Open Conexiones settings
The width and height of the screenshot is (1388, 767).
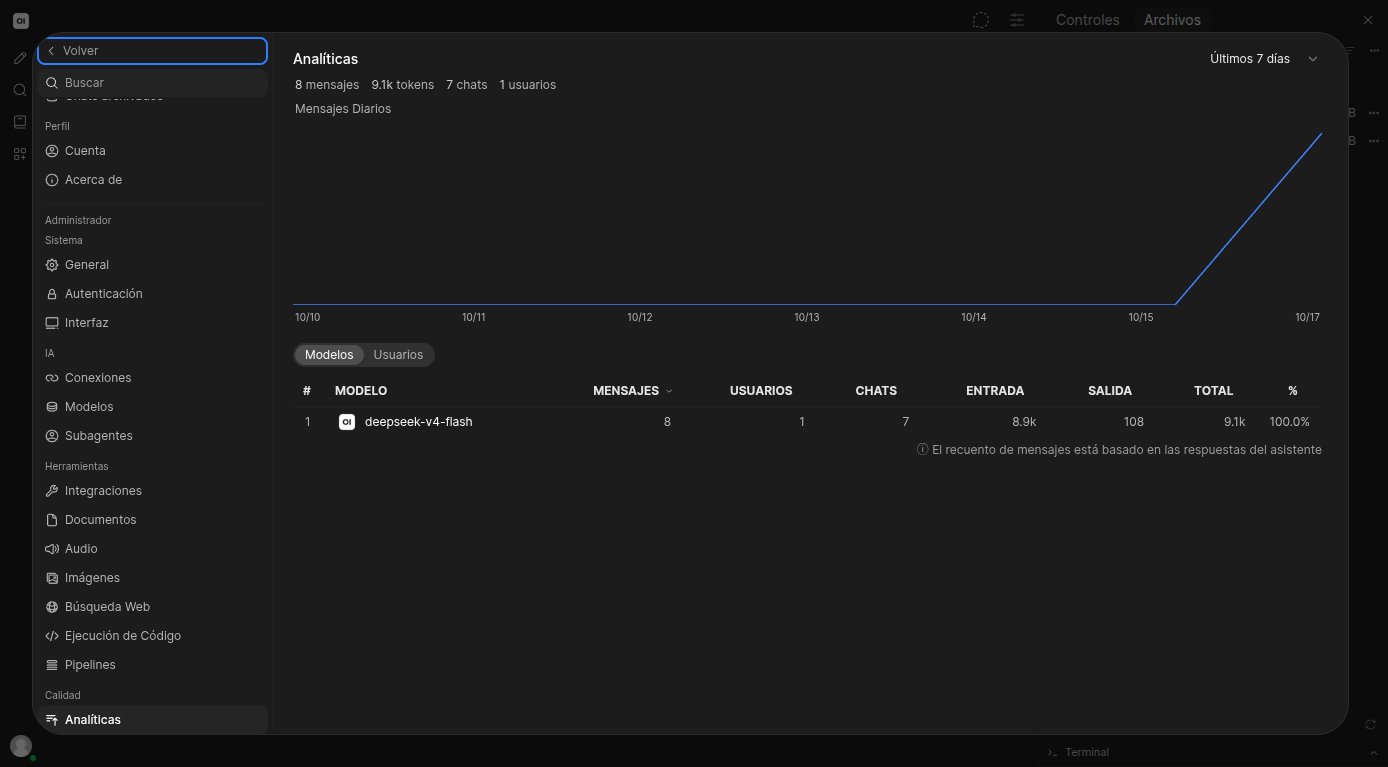point(152,378)
